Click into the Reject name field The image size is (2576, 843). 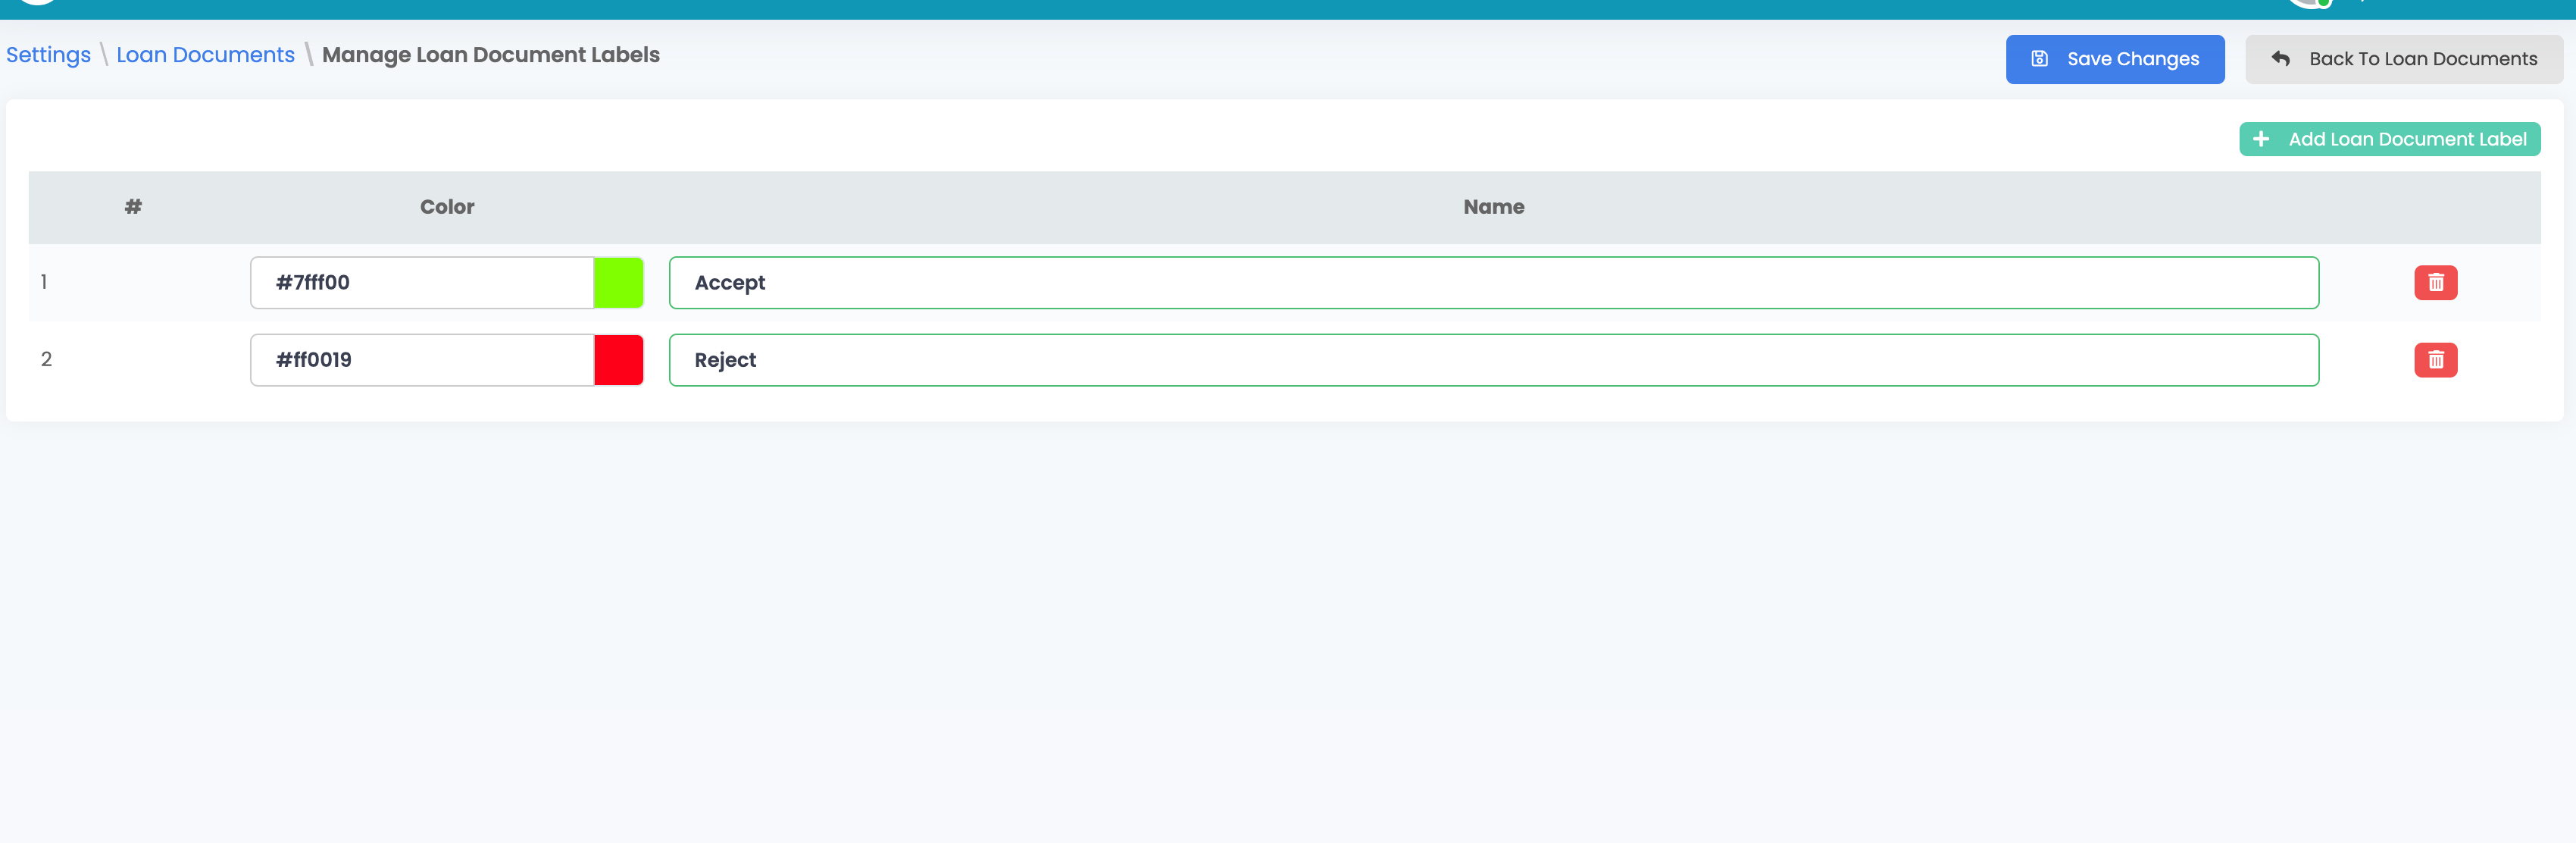pyautogui.click(x=1493, y=360)
